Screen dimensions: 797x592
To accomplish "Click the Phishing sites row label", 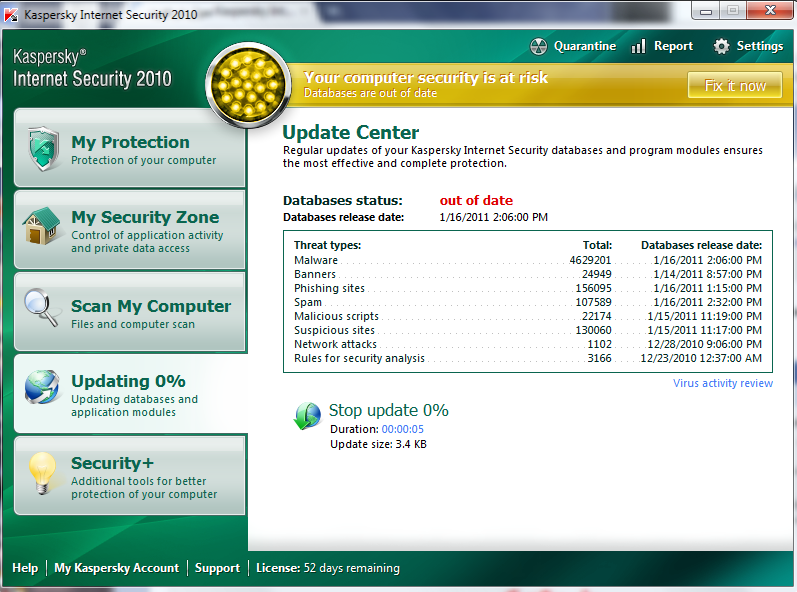I will click(x=329, y=289).
